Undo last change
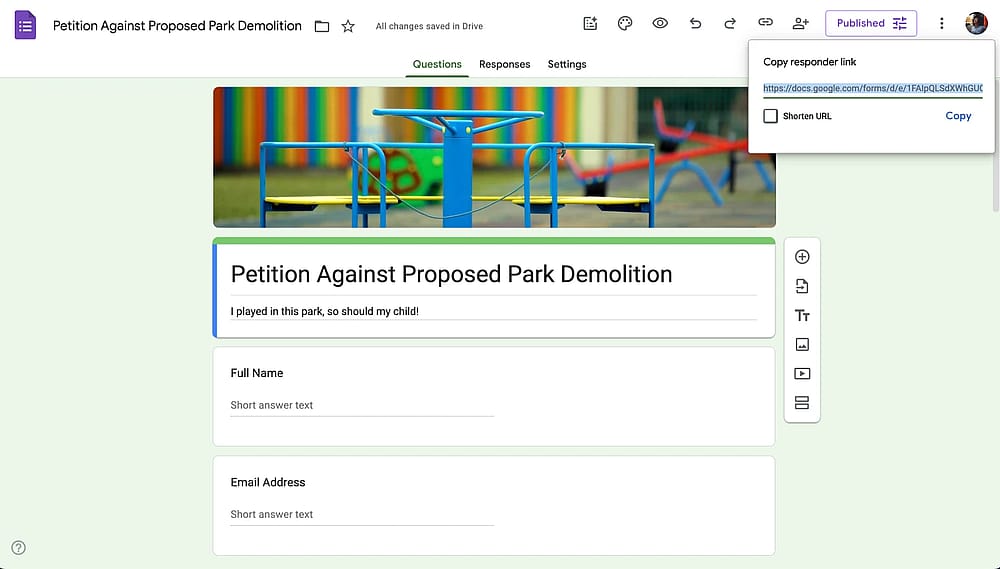 pos(695,24)
